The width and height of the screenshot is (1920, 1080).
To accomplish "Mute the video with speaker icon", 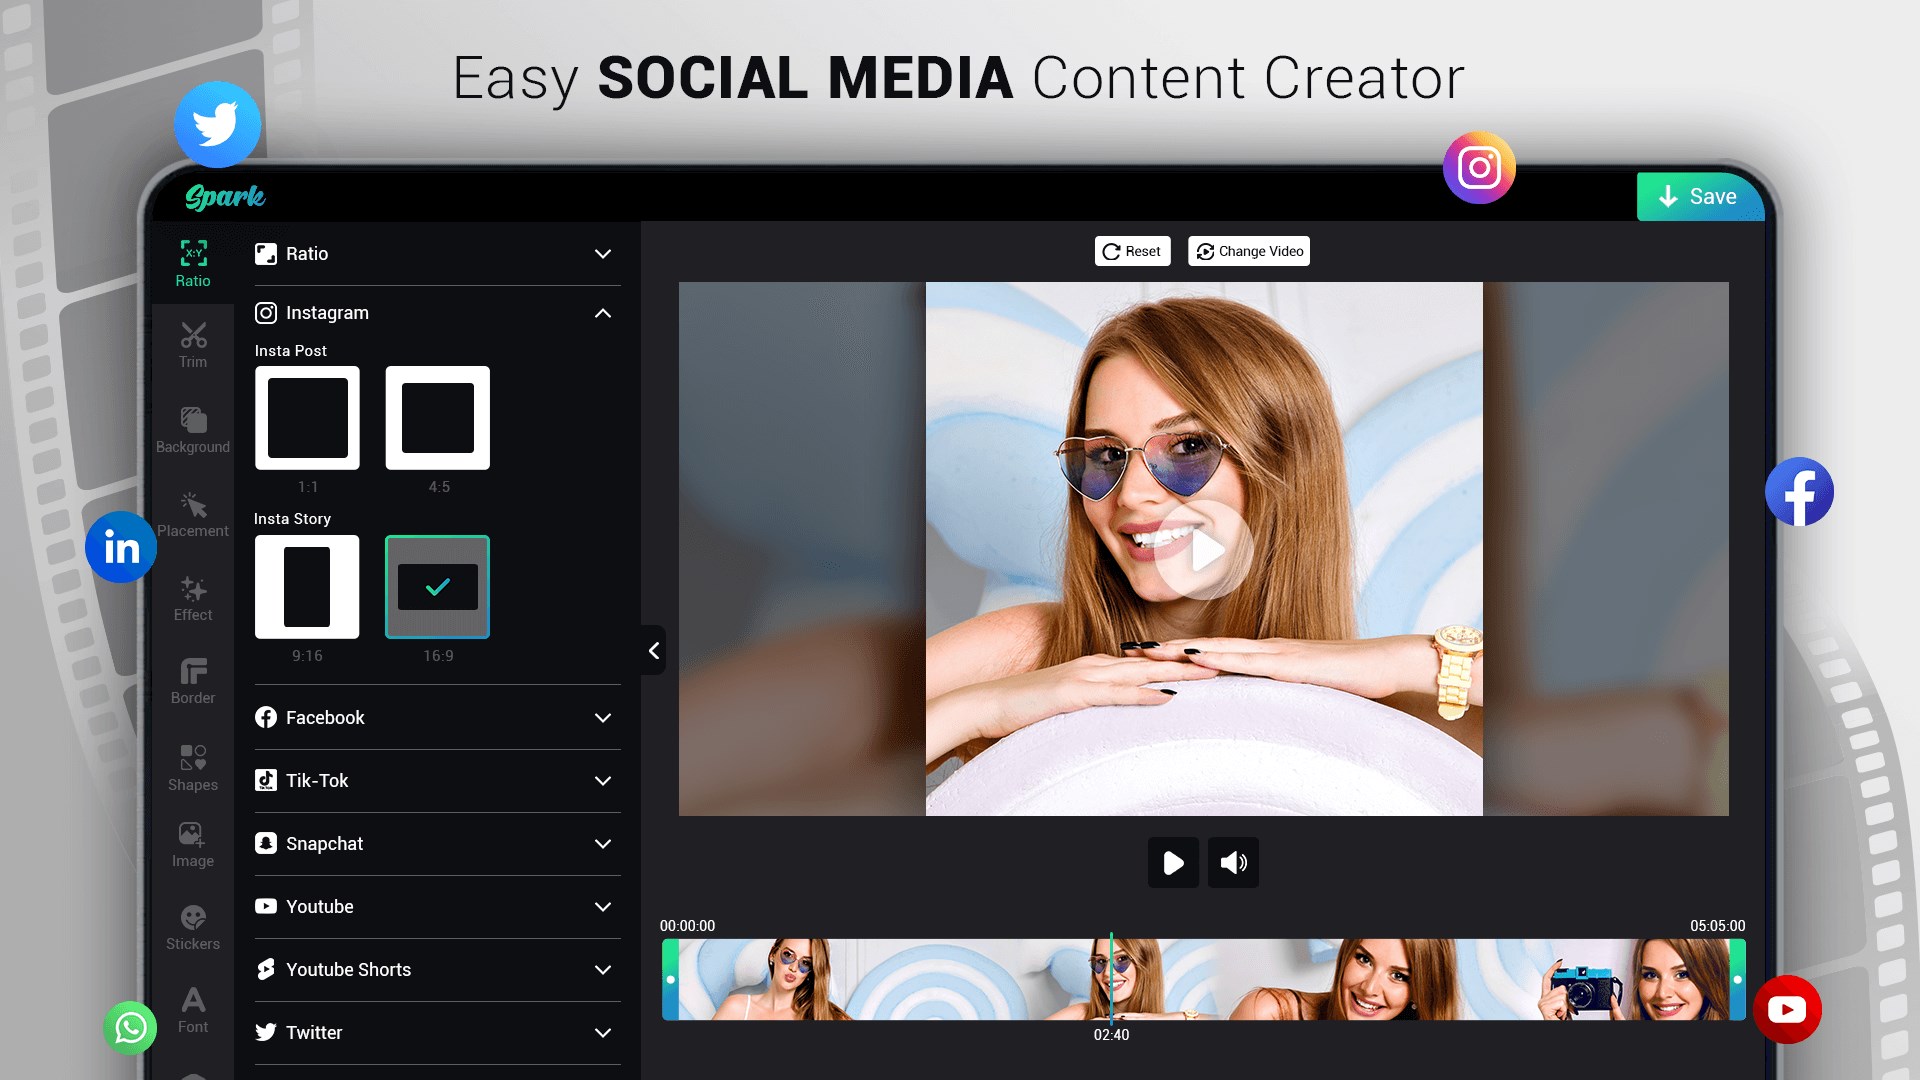I will pyautogui.click(x=1233, y=862).
